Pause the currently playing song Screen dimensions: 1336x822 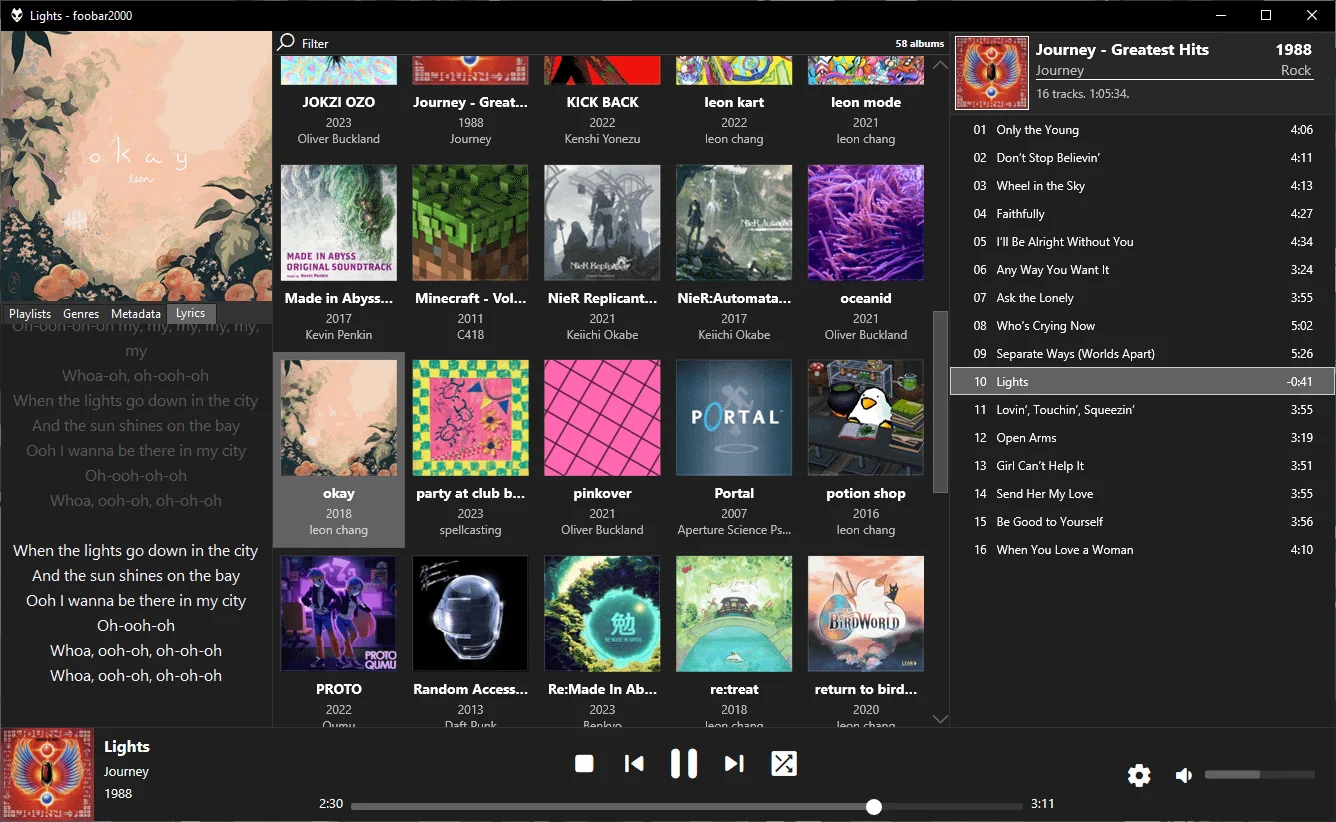point(684,763)
